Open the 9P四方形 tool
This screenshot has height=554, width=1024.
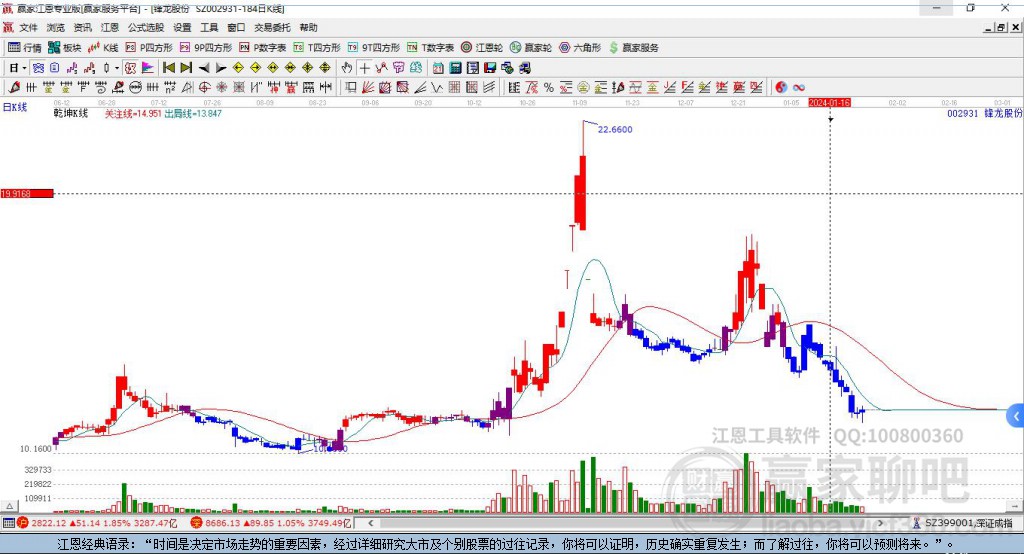pyautogui.click(x=206, y=48)
